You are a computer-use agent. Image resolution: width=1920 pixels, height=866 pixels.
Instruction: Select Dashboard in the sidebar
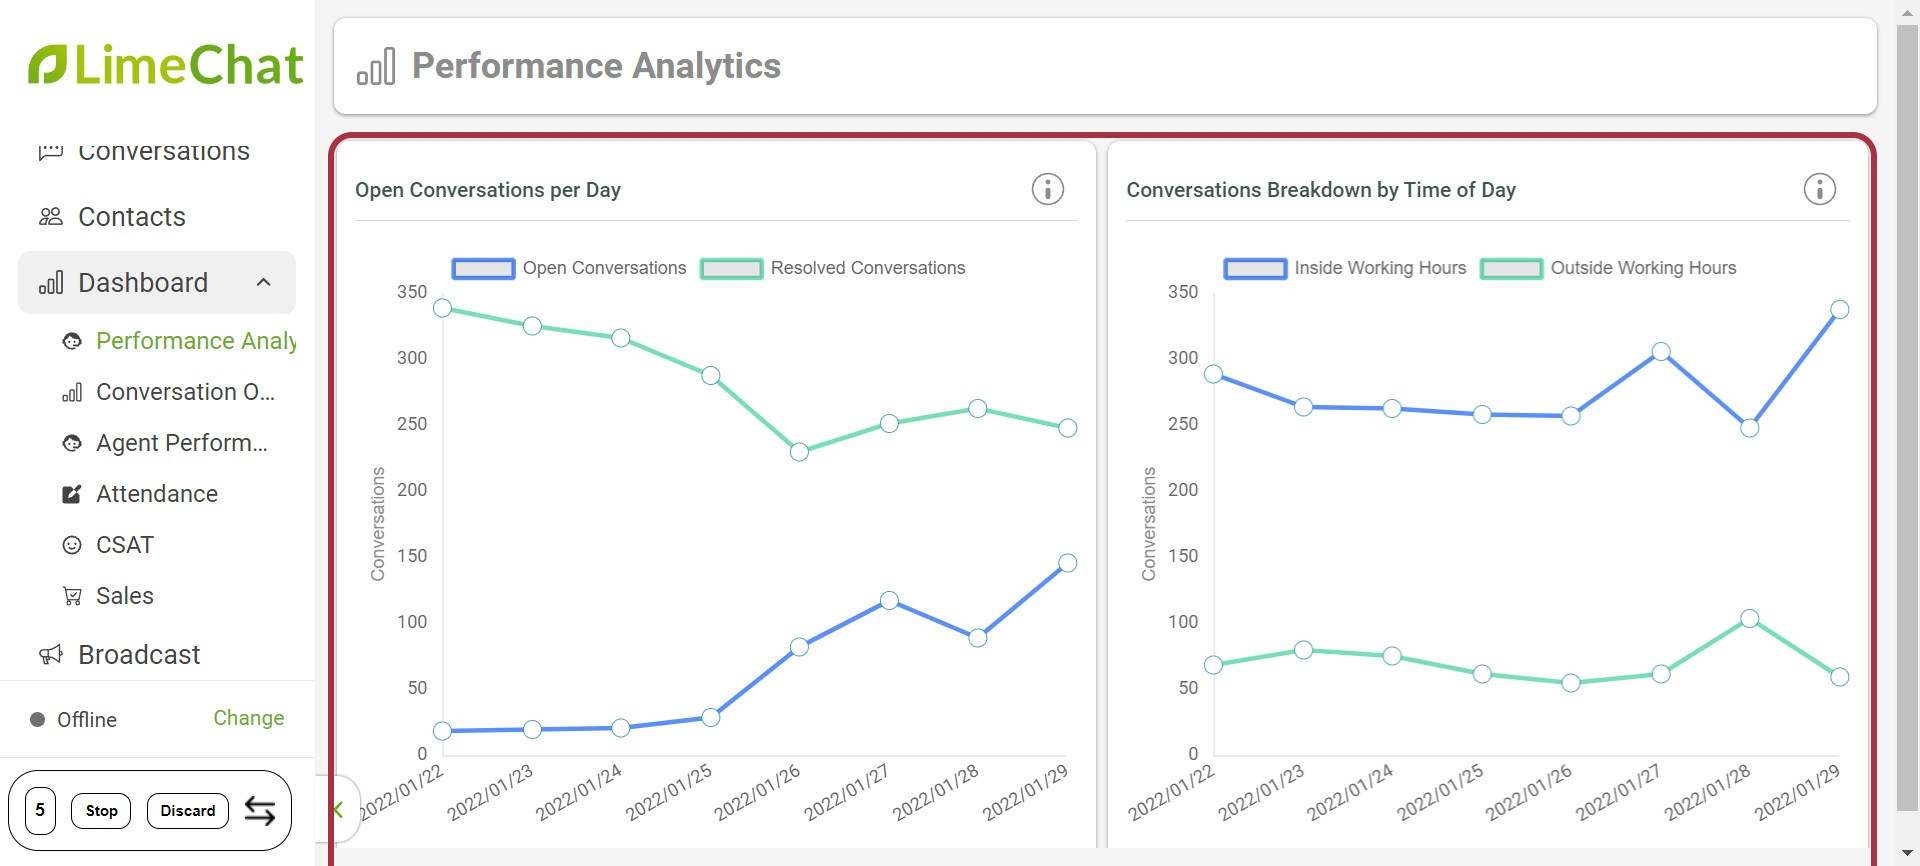pos(157,283)
